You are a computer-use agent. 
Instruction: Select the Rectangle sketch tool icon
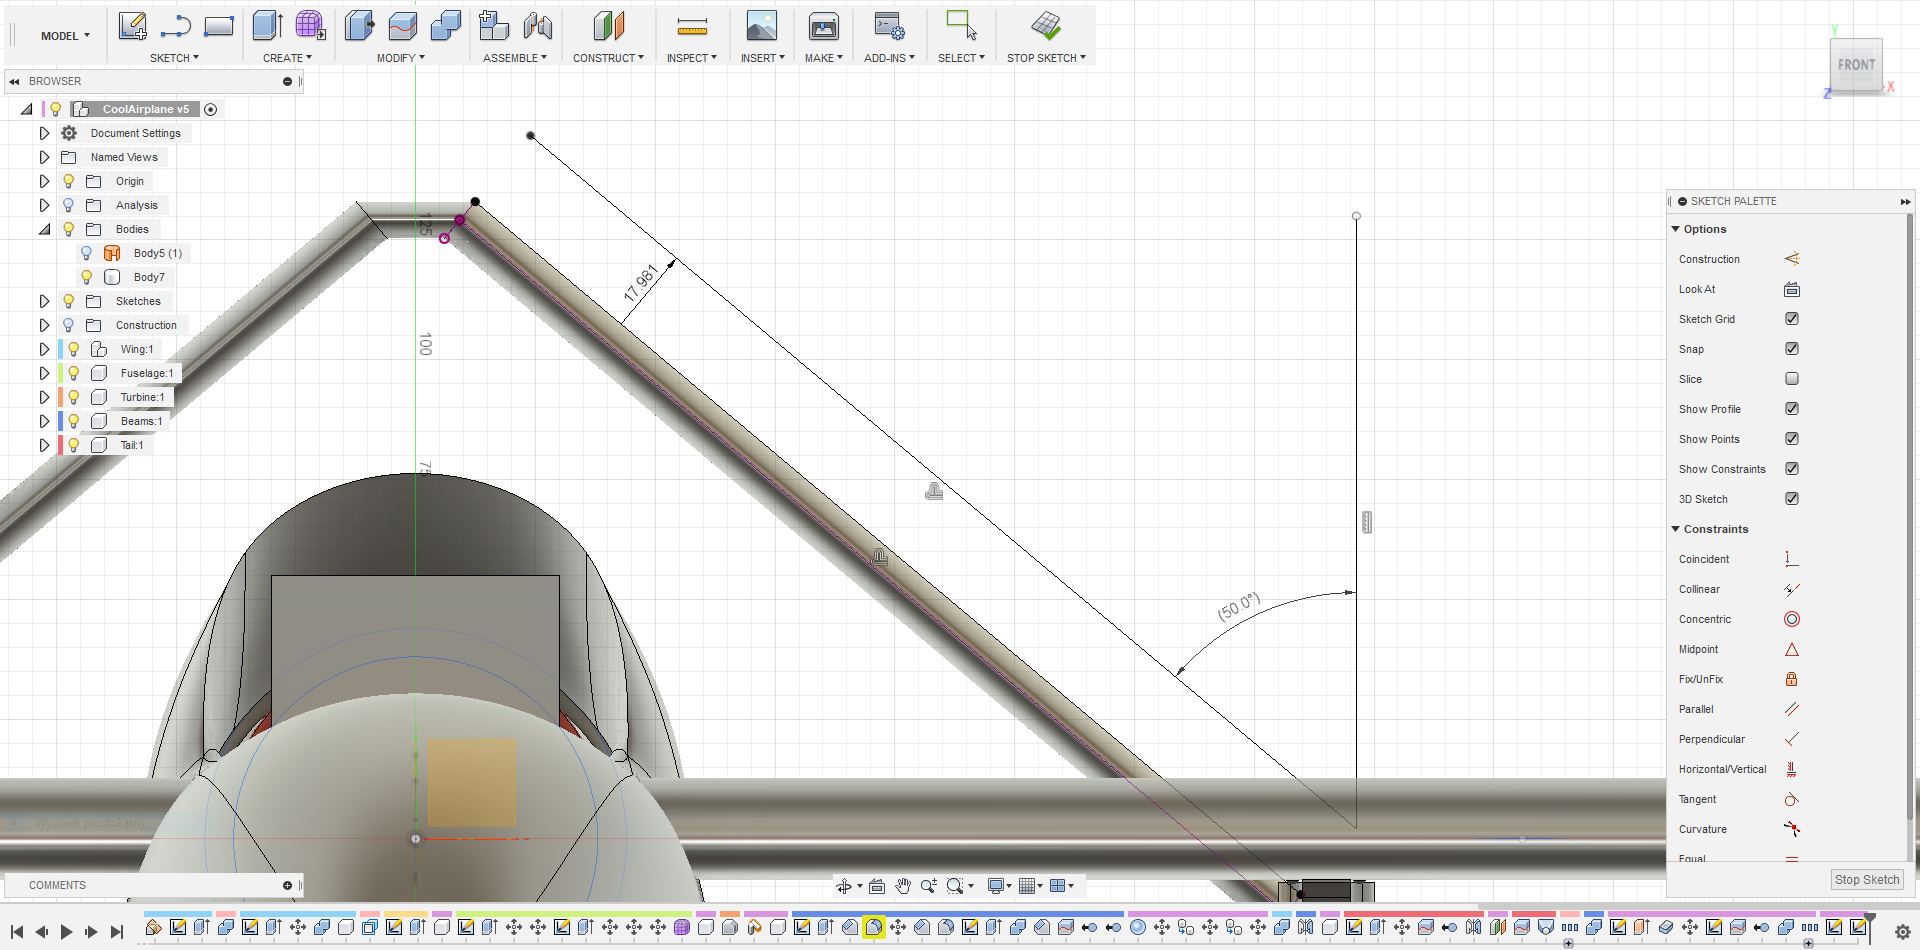point(219,26)
